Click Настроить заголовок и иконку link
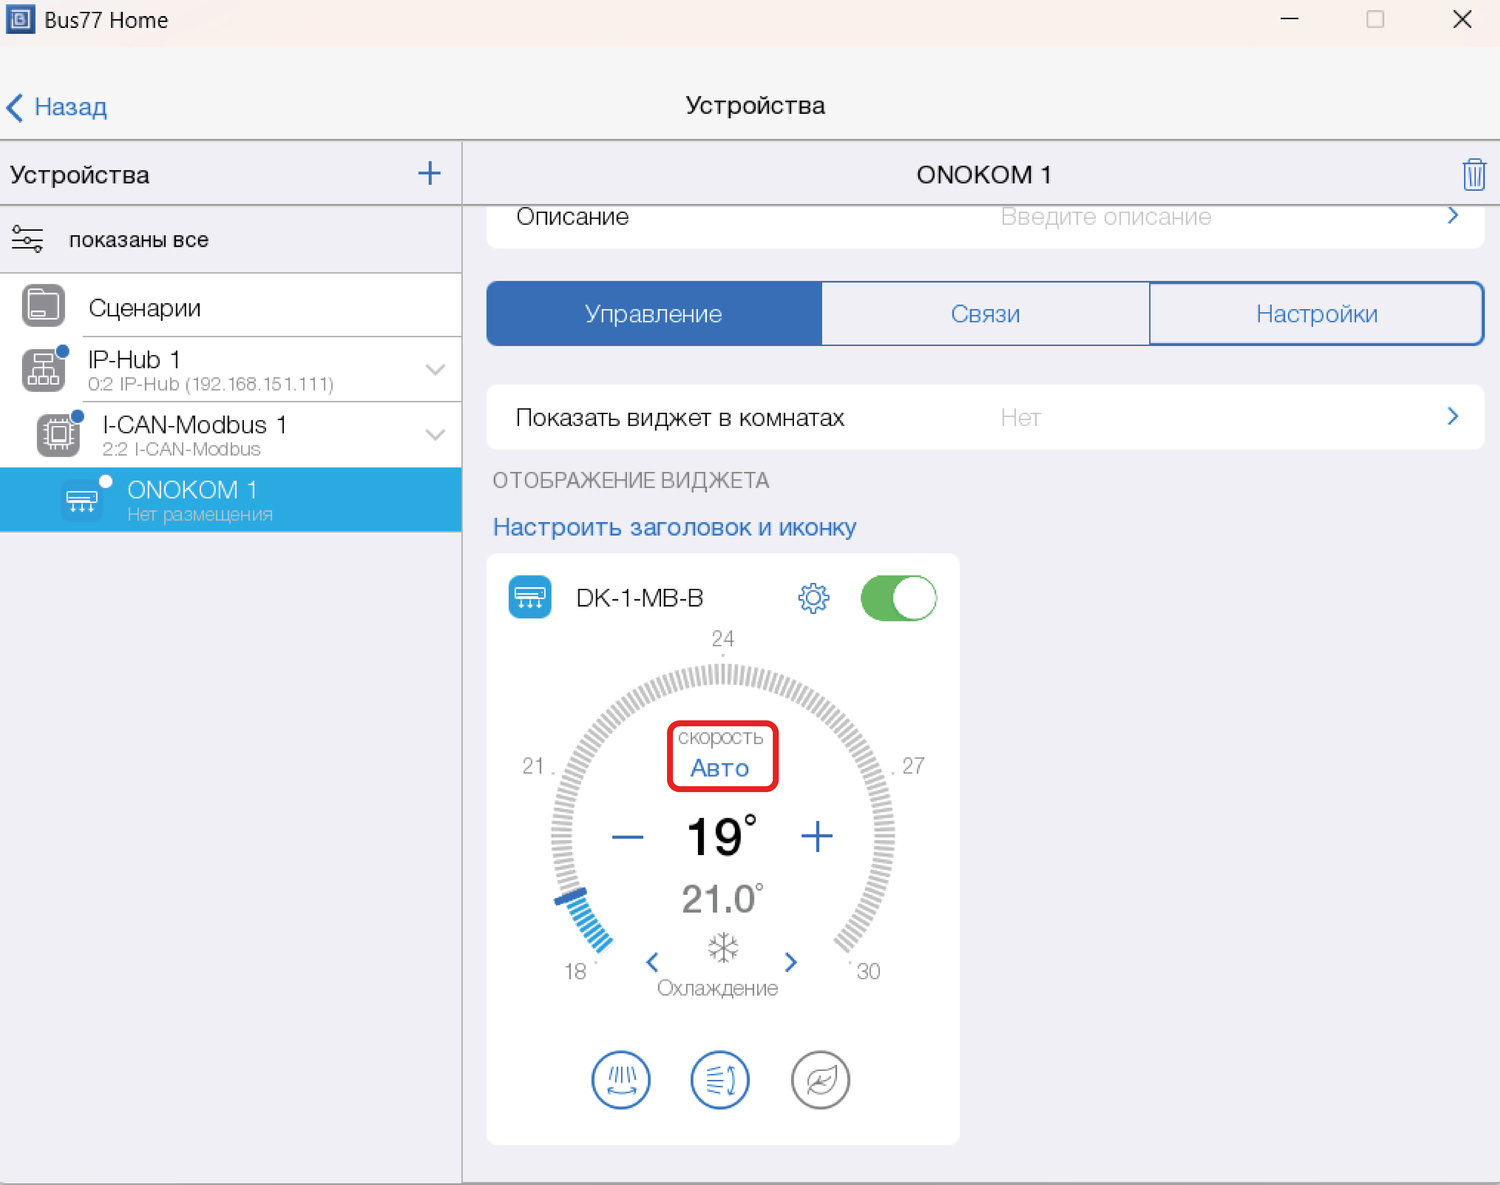Image resolution: width=1500 pixels, height=1185 pixels. click(674, 527)
